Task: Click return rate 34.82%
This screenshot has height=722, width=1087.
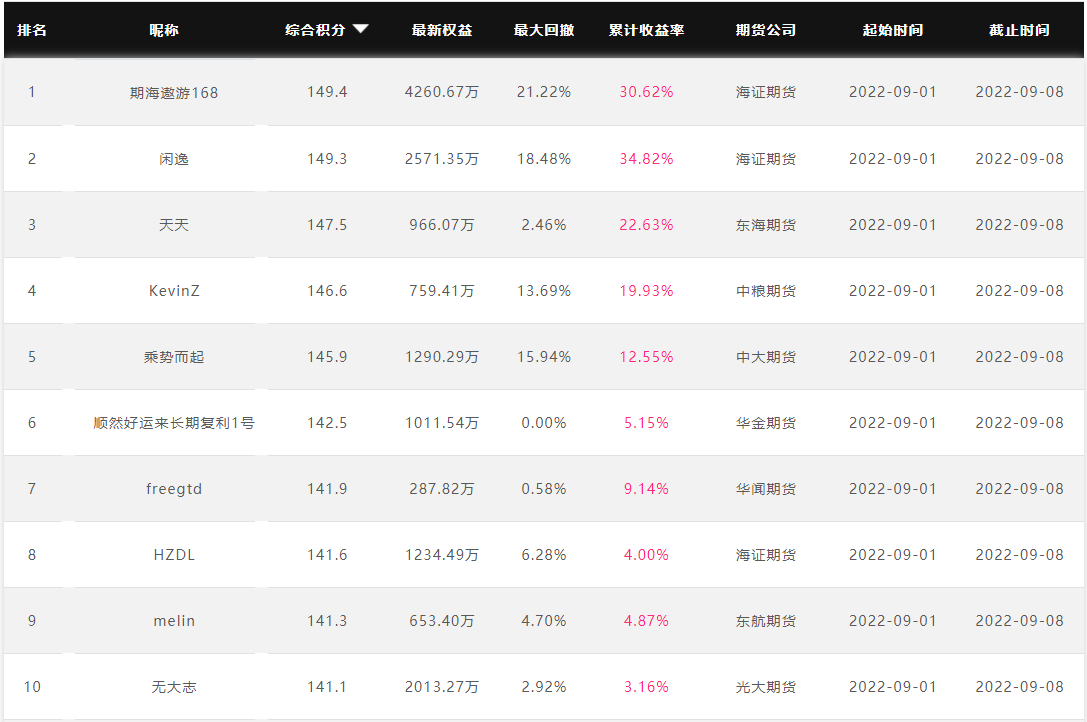Action: tap(646, 159)
